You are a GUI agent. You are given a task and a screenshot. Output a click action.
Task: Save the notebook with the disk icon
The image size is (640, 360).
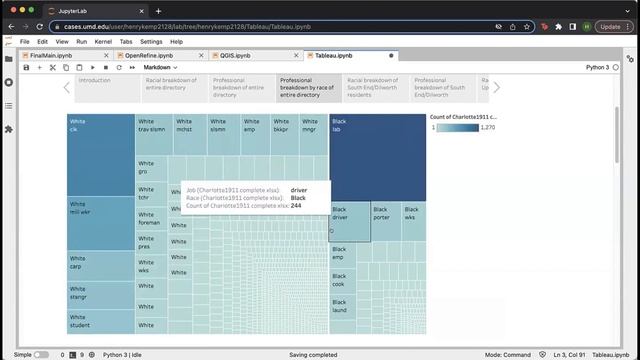click(26, 67)
